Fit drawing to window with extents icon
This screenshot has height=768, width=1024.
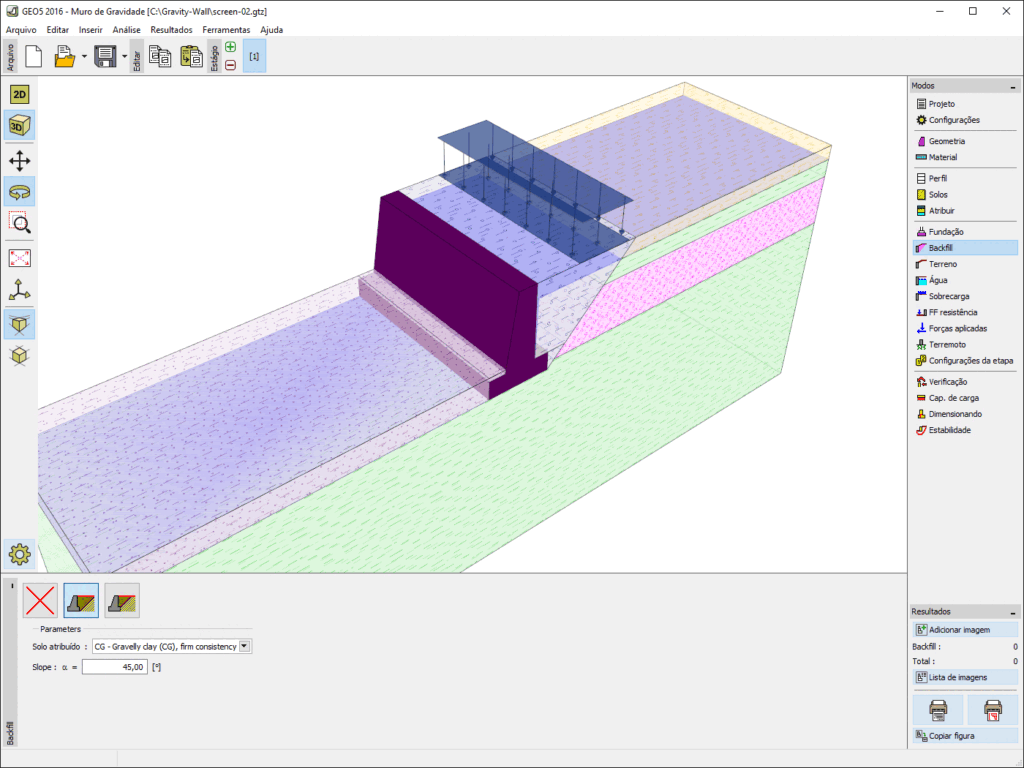tap(20, 258)
